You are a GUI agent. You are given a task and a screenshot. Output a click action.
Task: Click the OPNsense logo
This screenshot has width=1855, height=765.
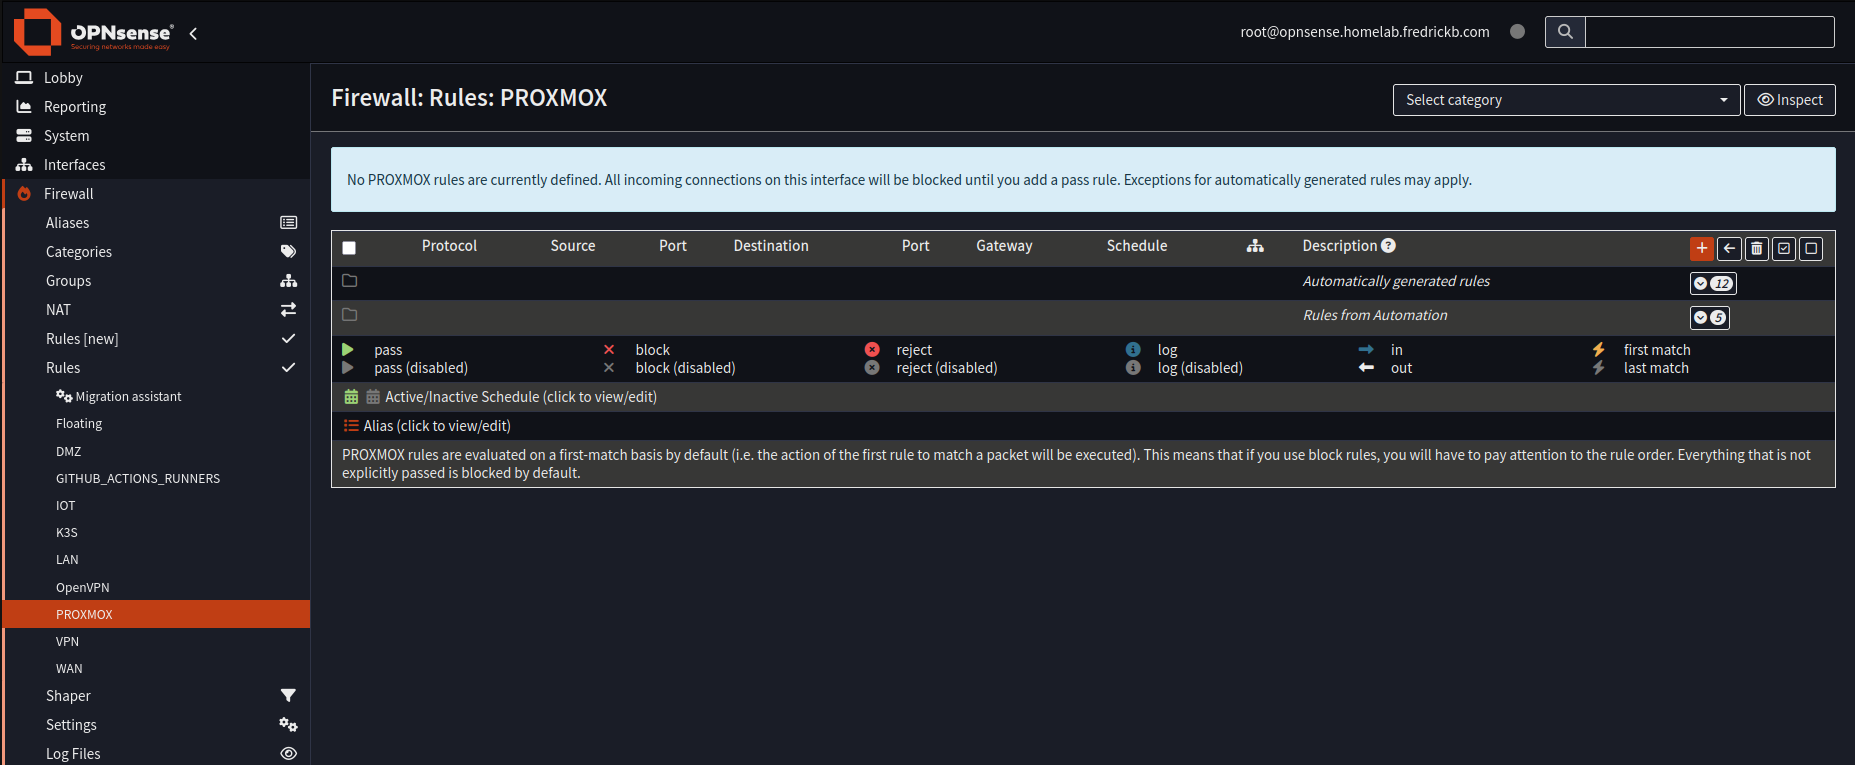click(93, 32)
